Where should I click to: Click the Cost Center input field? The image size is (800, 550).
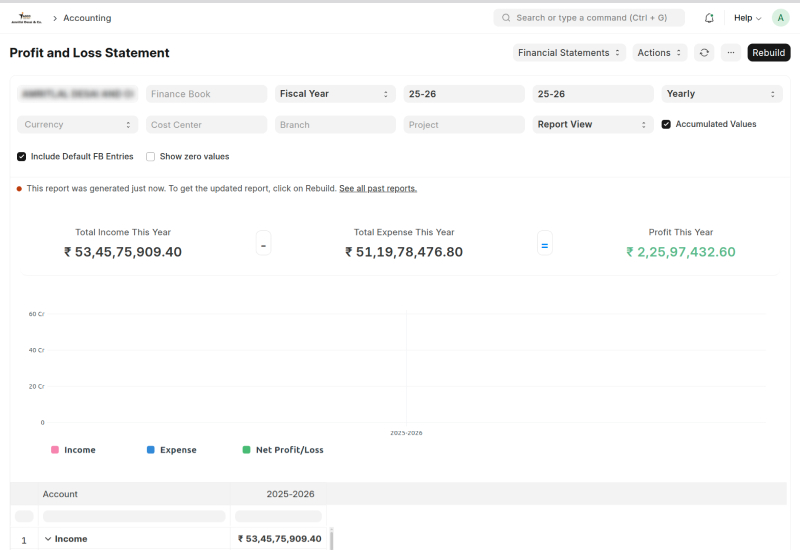click(207, 125)
